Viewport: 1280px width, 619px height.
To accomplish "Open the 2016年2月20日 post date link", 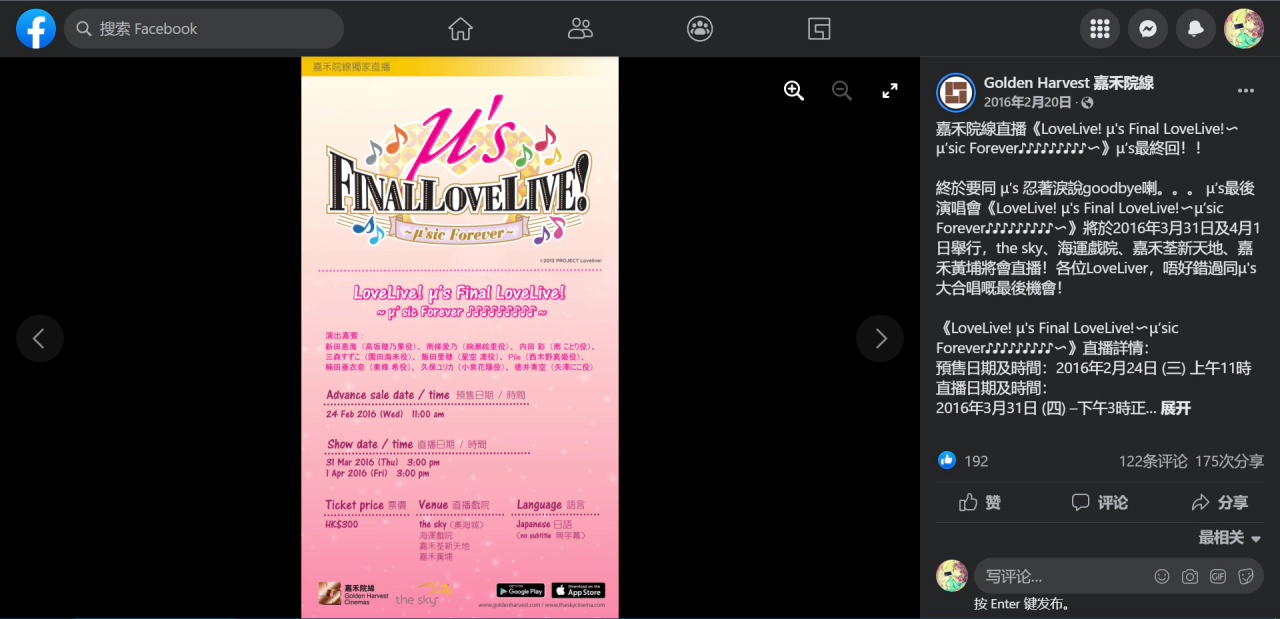I will 1029,102.
